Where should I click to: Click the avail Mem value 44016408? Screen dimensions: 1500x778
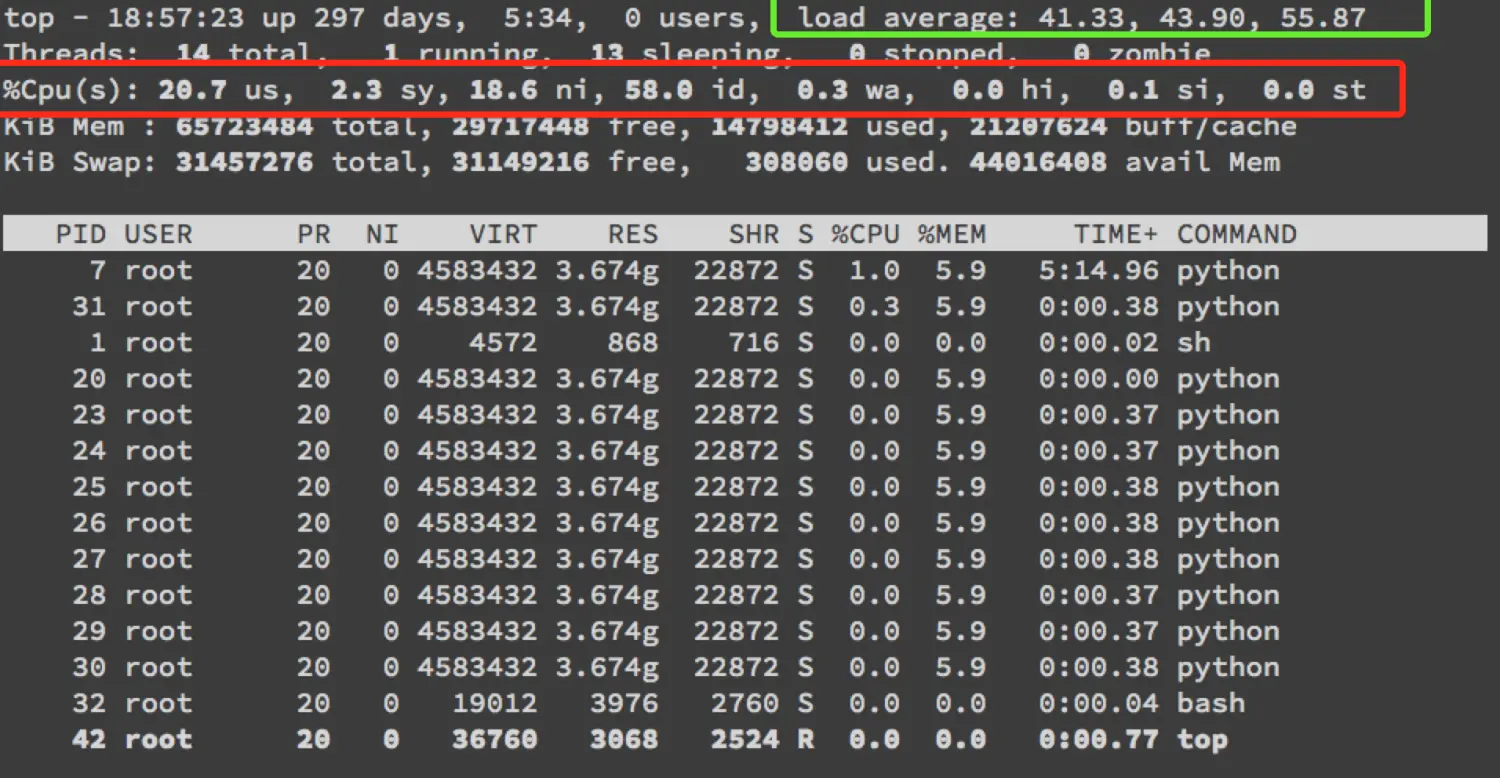tap(1039, 162)
